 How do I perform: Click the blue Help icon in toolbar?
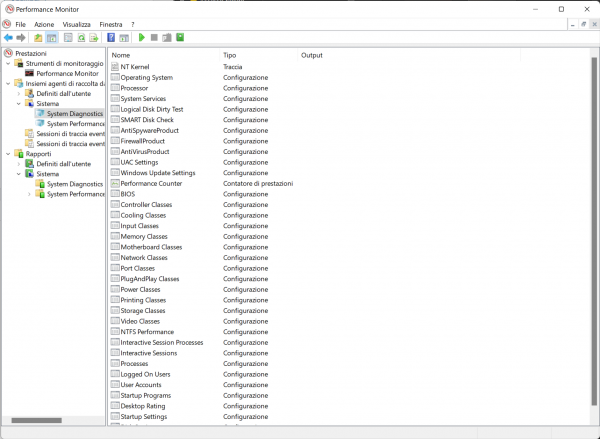coord(111,38)
